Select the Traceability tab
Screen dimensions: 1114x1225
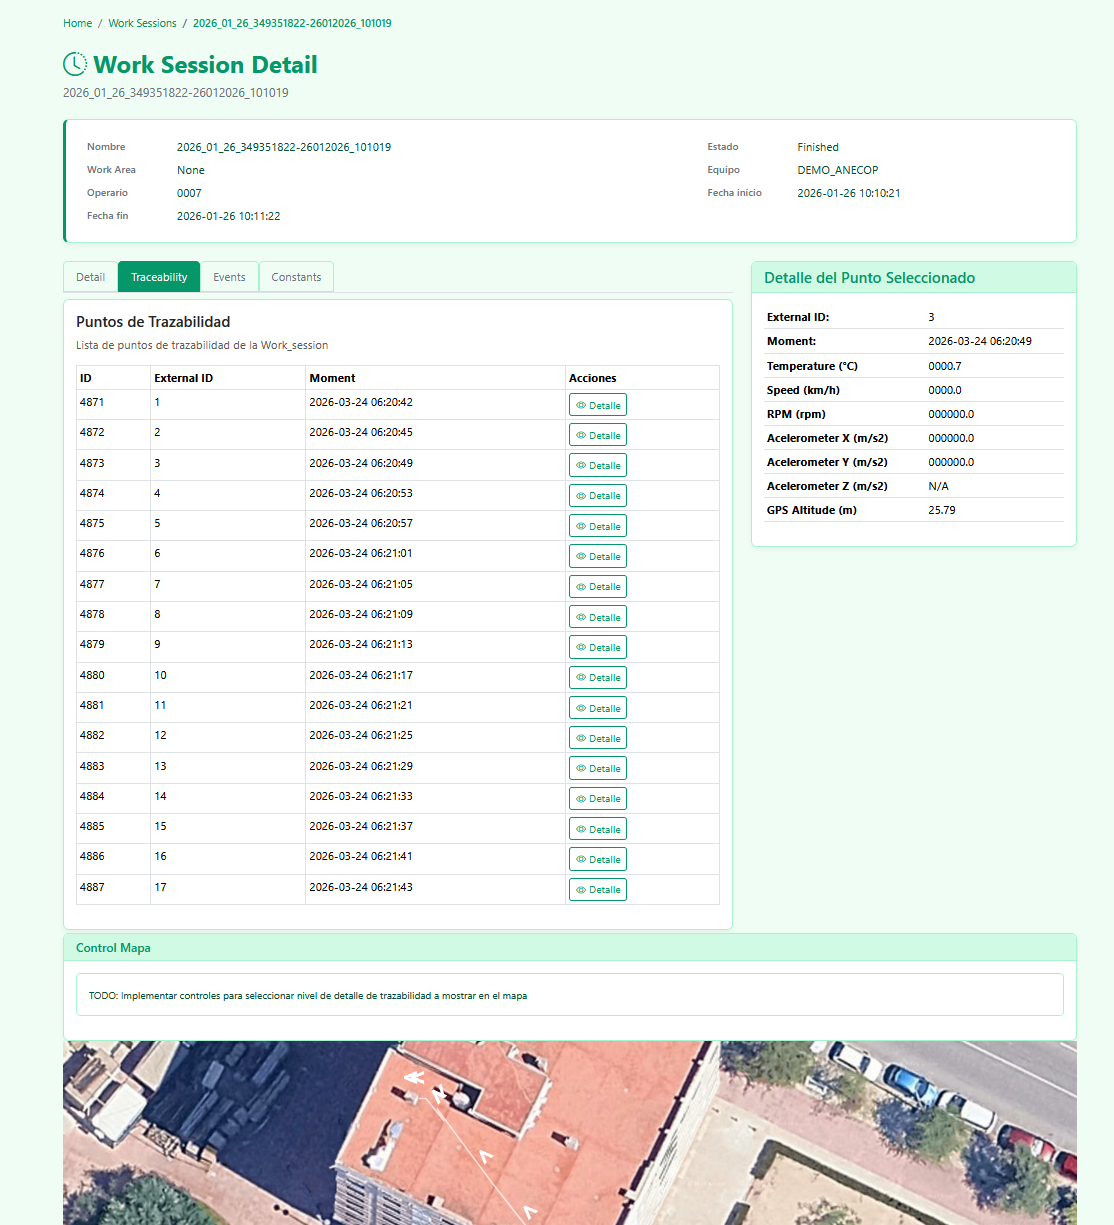159,277
